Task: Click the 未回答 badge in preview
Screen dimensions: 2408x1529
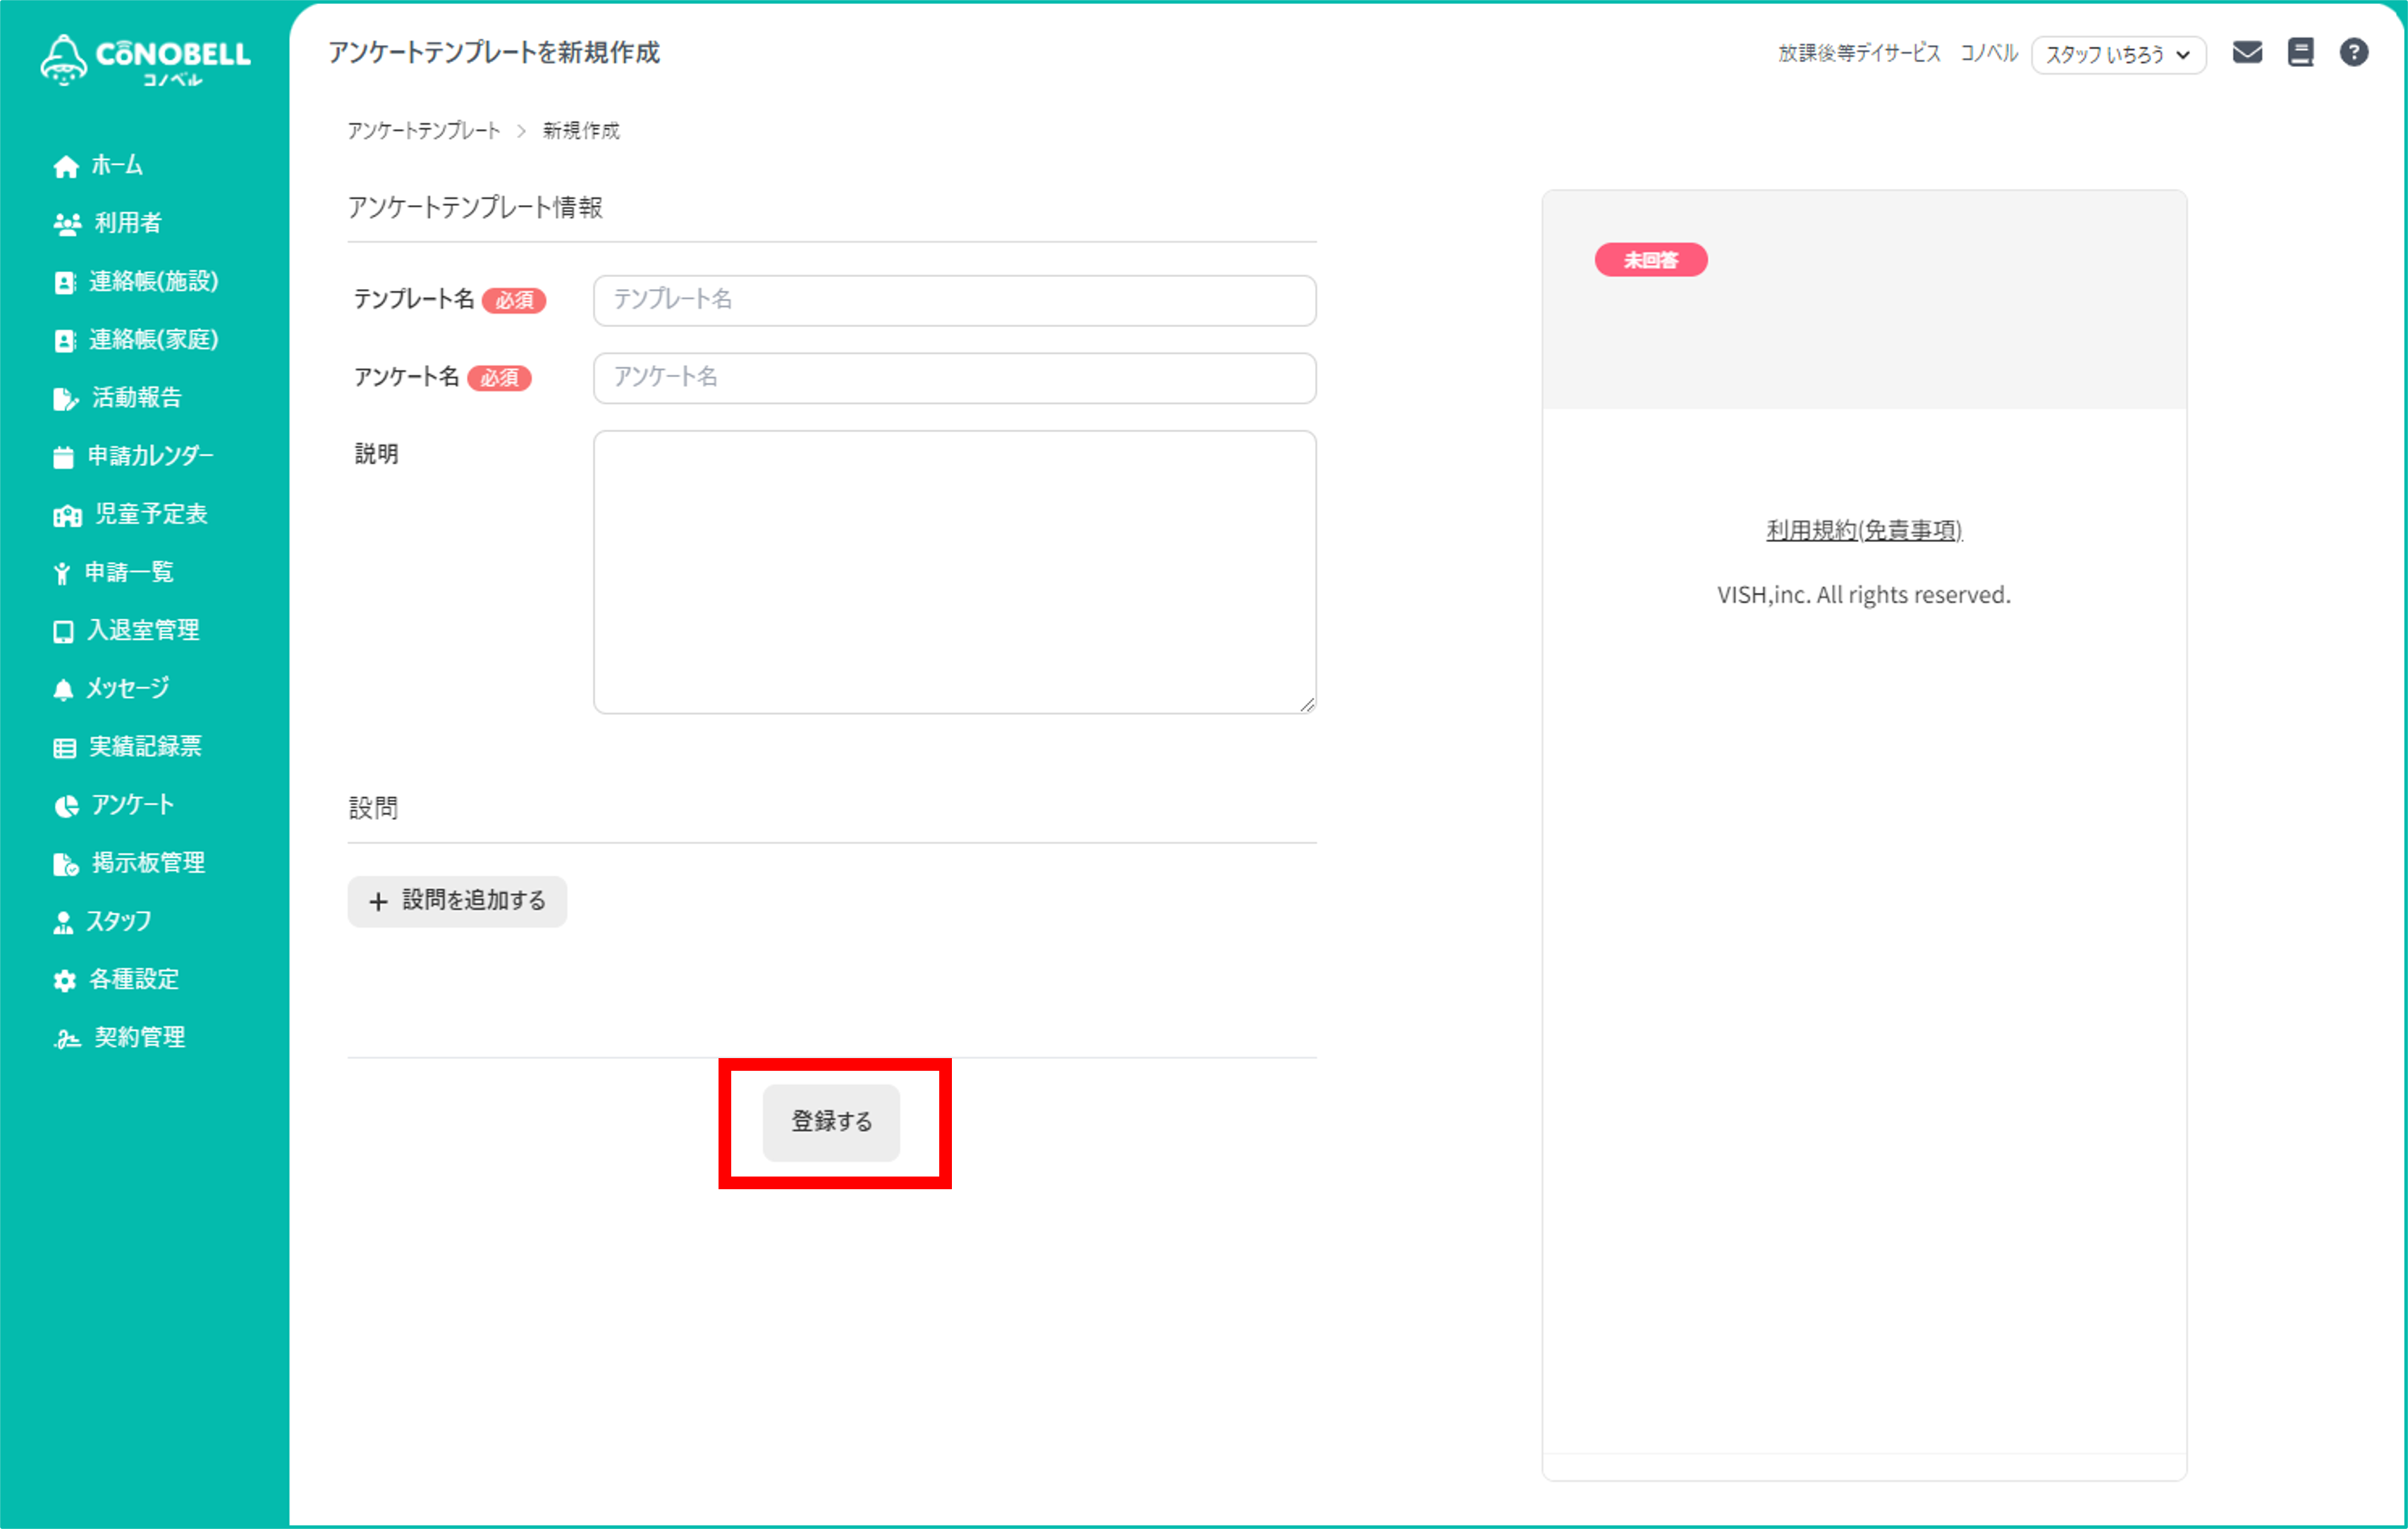Action: [1651, 260]
